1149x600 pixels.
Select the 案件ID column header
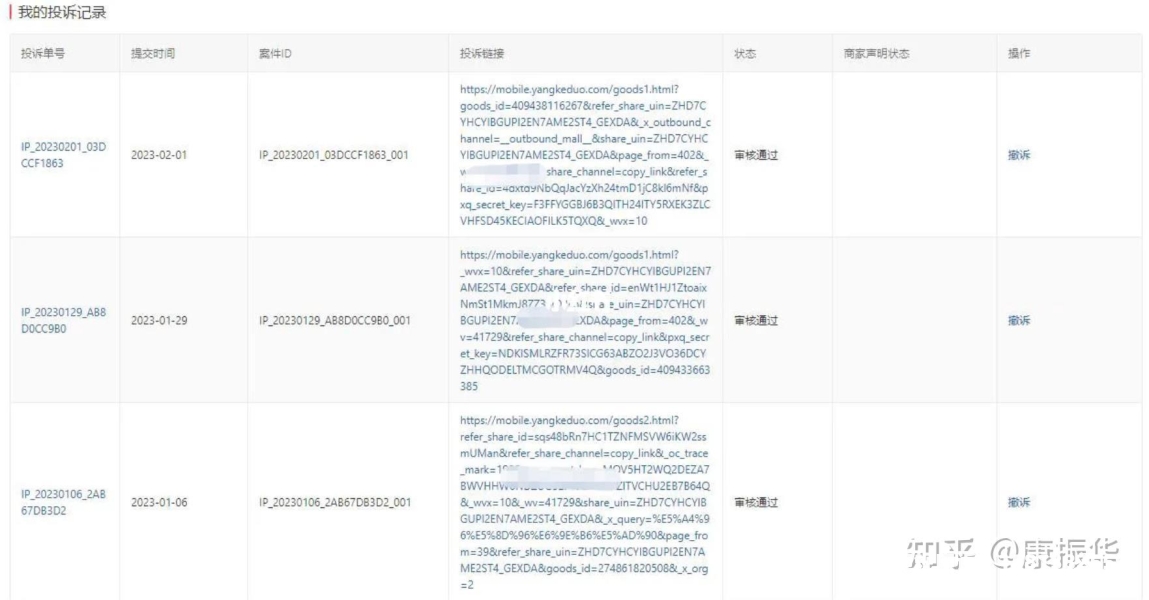275,53
